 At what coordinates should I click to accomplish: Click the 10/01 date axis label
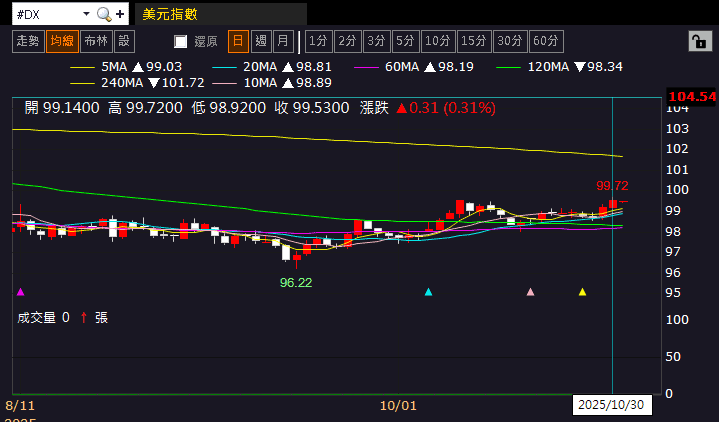point(398,405)
